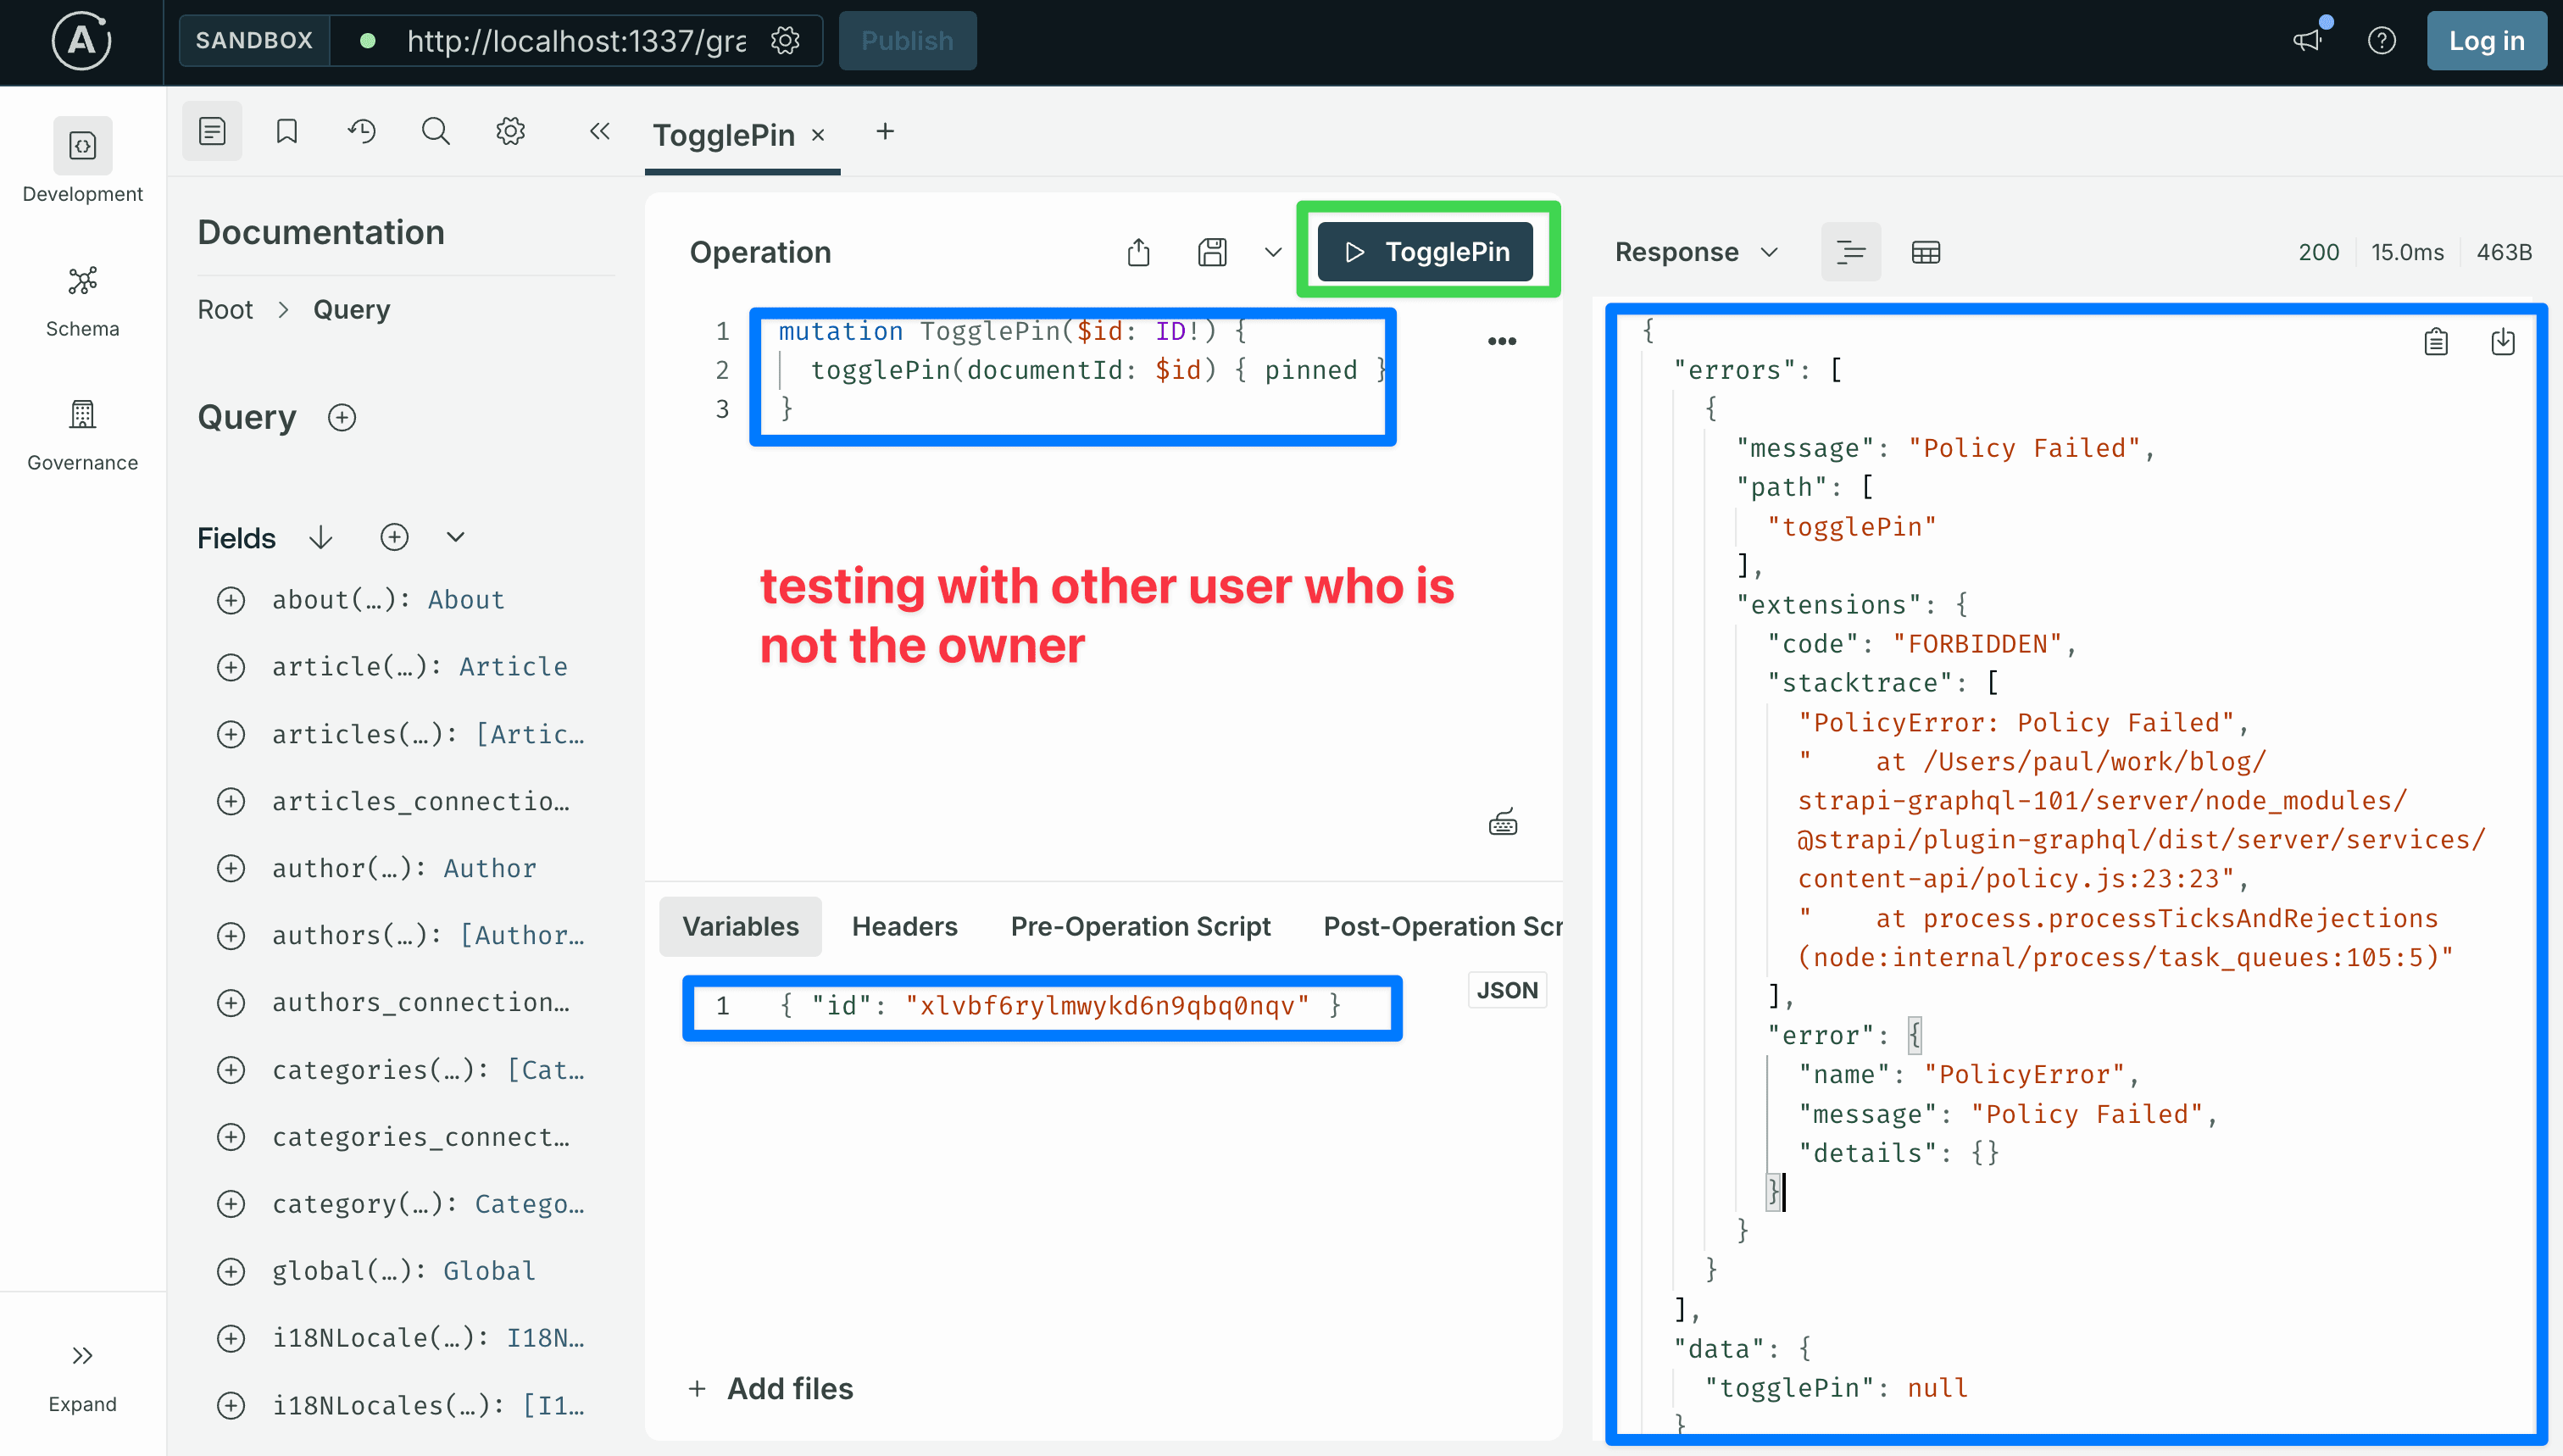Open operation history clock icon

pos(361,131)
